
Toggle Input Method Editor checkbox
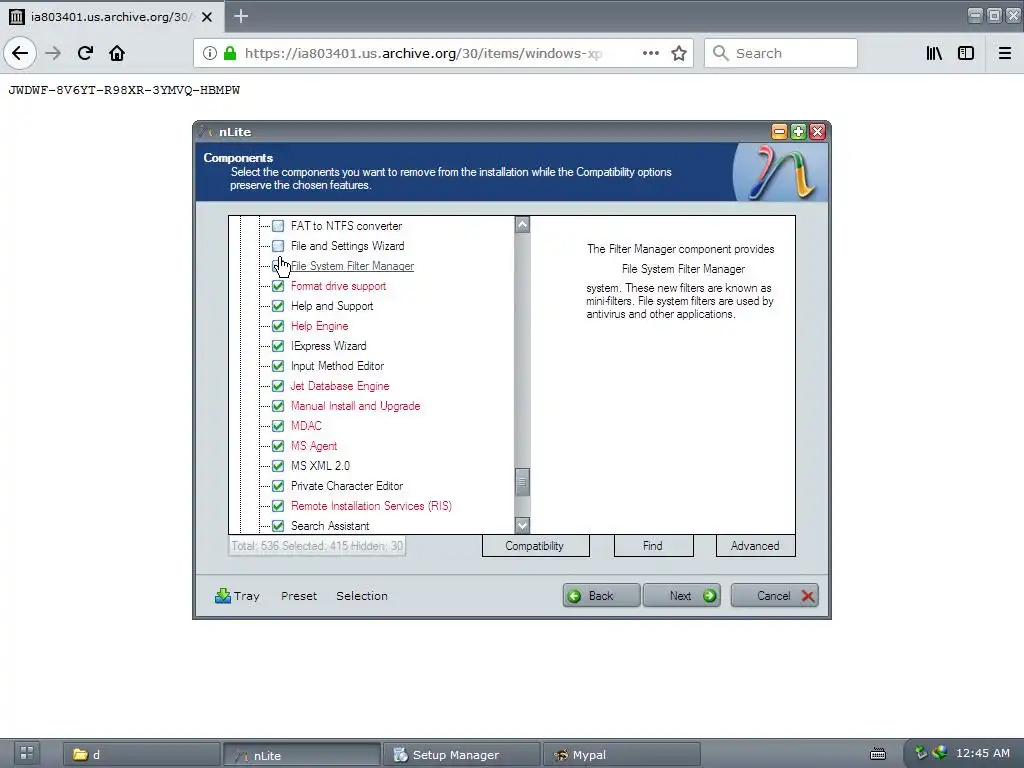278,366
